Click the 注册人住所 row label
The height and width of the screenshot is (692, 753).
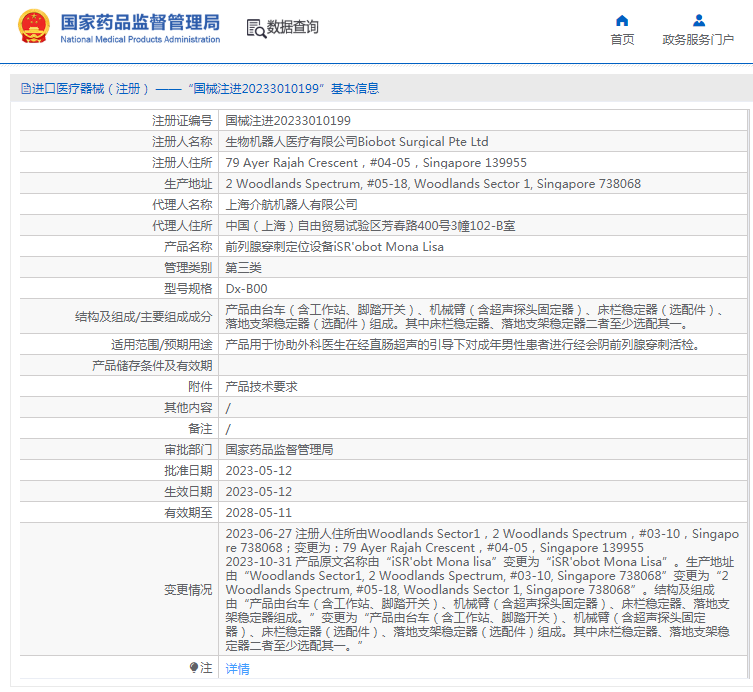[182, 163]
